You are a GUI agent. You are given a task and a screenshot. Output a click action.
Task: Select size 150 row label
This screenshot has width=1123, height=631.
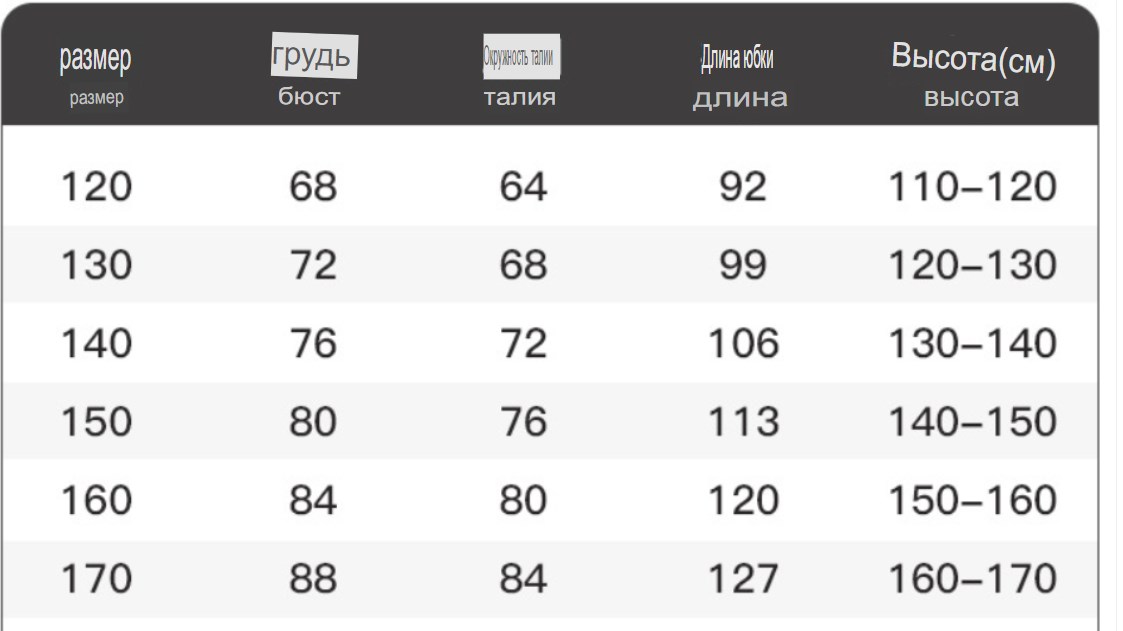[x=97, y=421]
